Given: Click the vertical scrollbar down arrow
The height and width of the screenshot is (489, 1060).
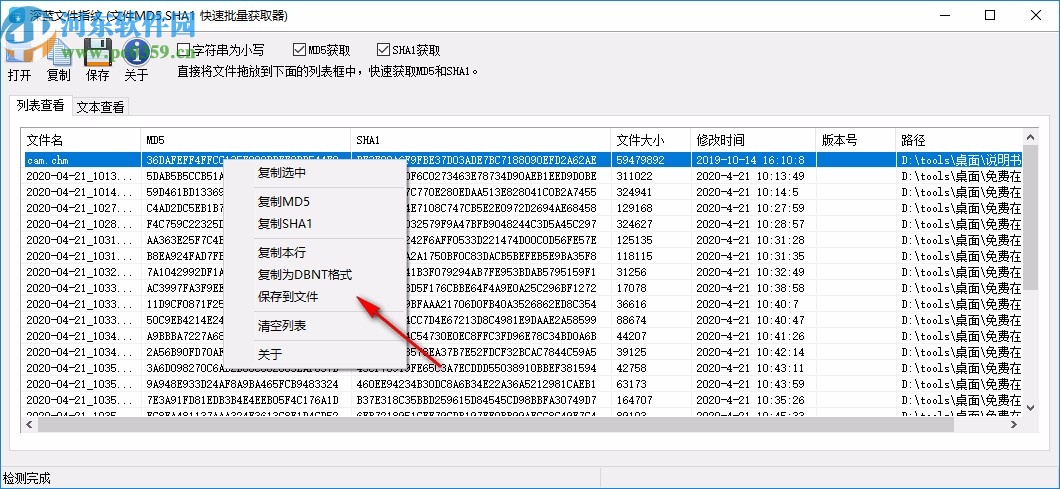Looking at the screenshot, I should point(1030,408).
